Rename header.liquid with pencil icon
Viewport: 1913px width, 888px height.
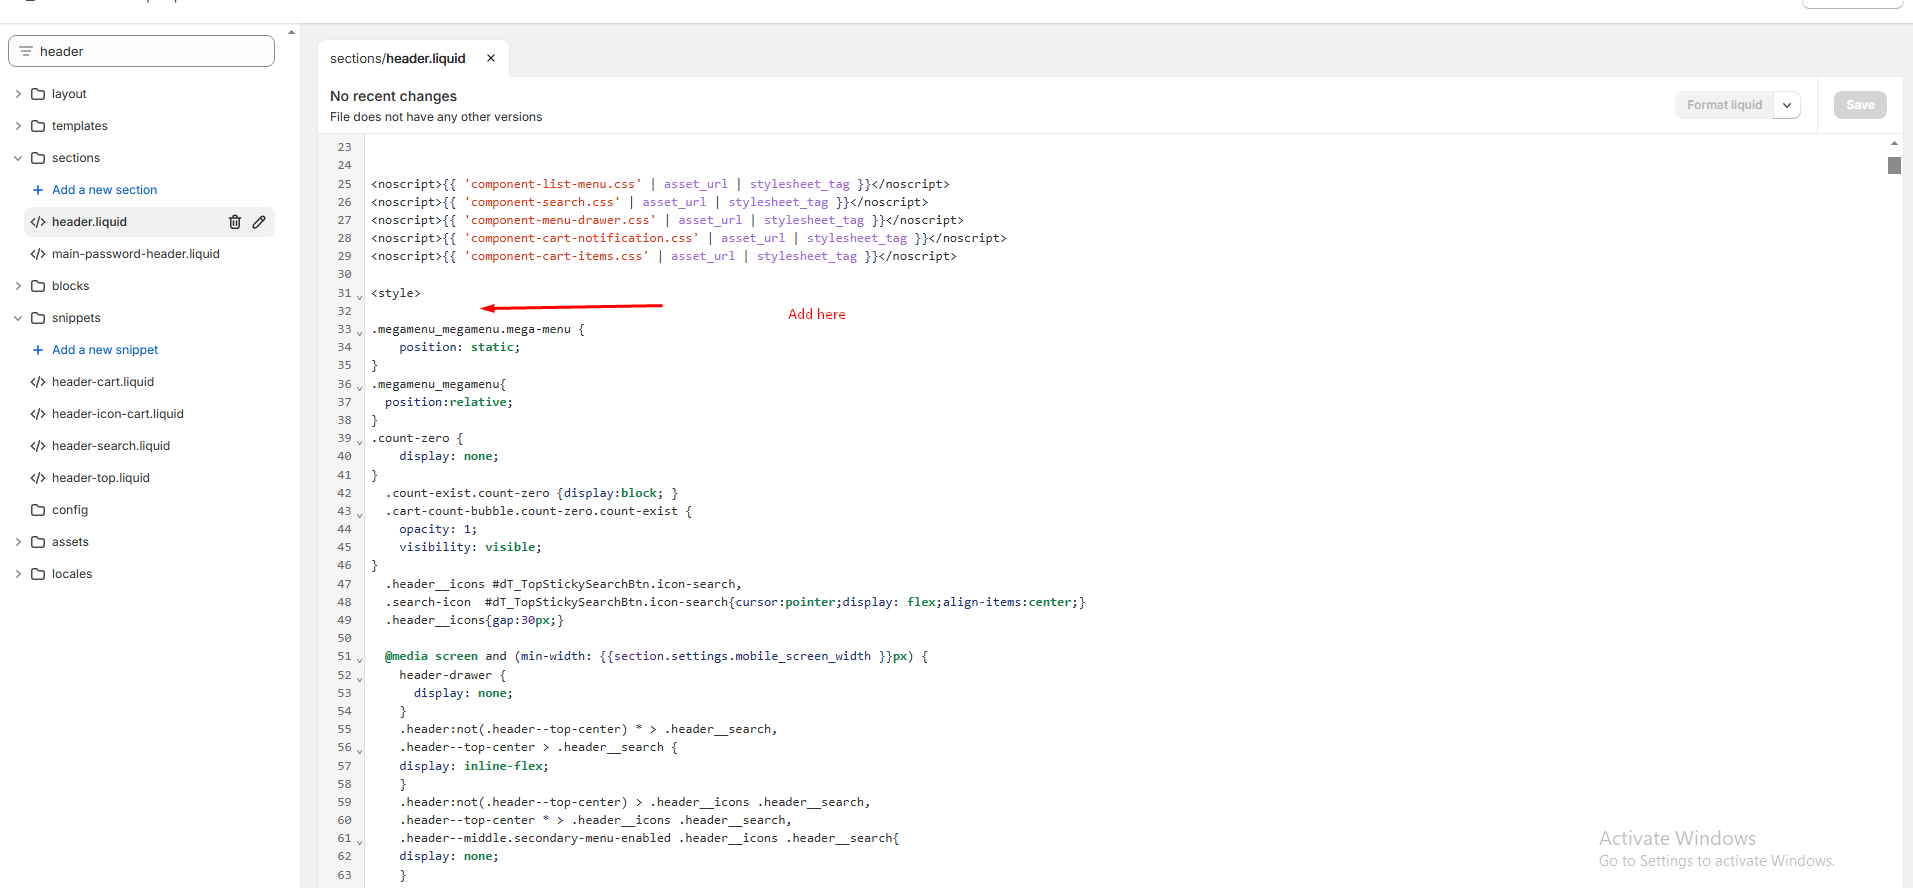tap(259, 222)
